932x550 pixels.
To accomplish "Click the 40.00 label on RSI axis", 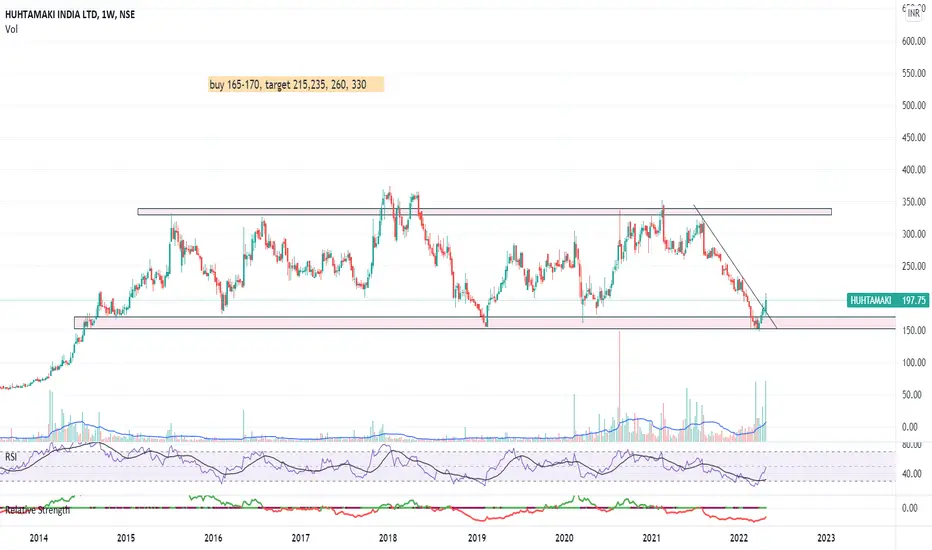I will 912,474.
